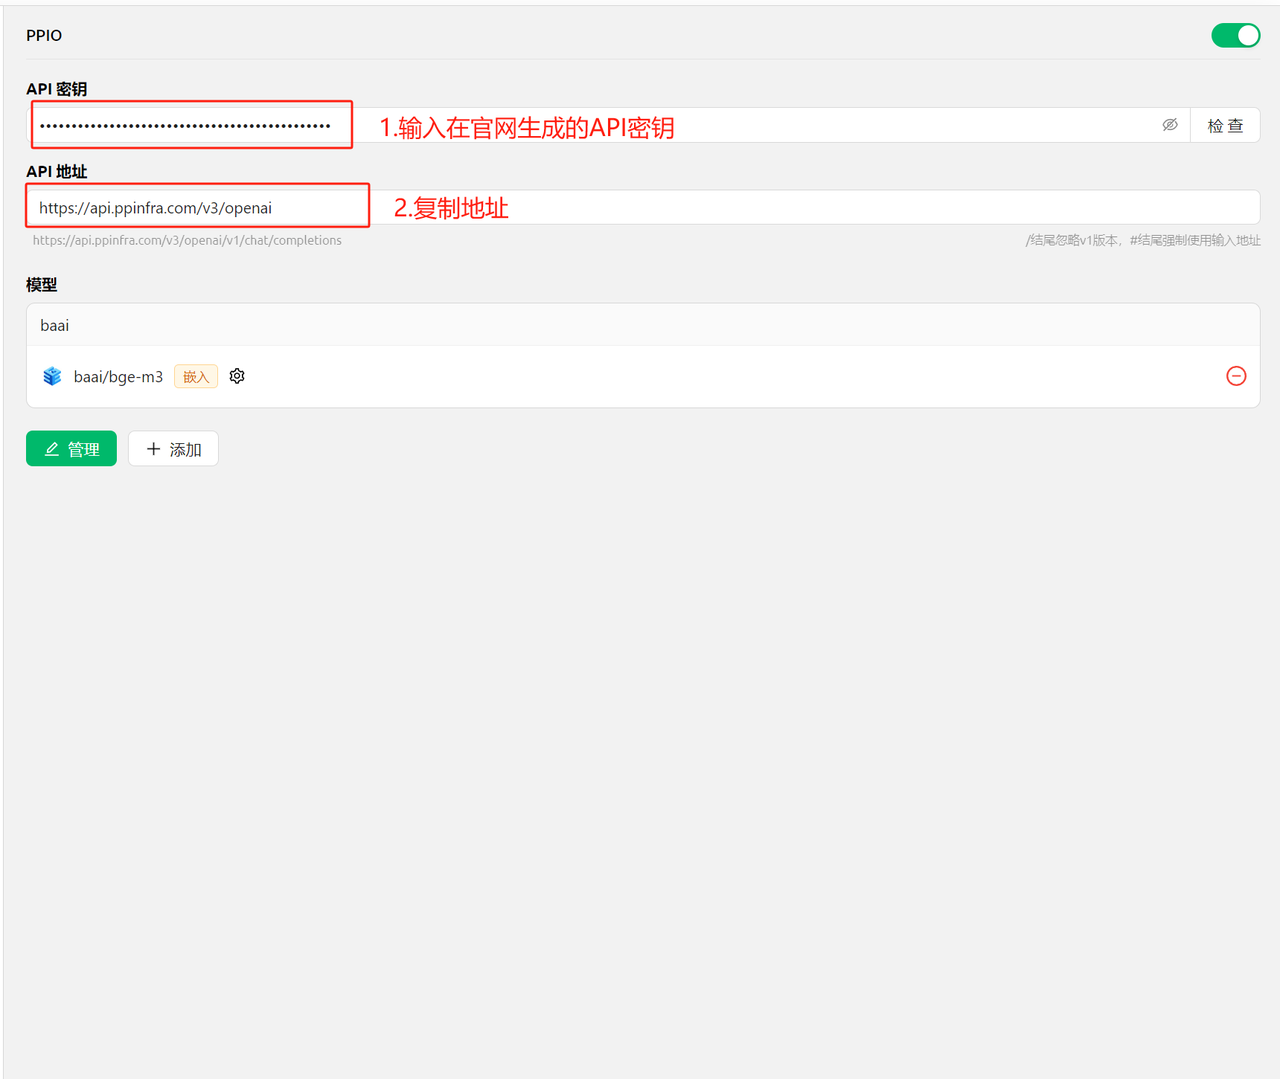The height and width of the screenshot is (1079, 1280).
Task: Toggle the PPIO provider switch off
Action: click(x=1235, y=35)
